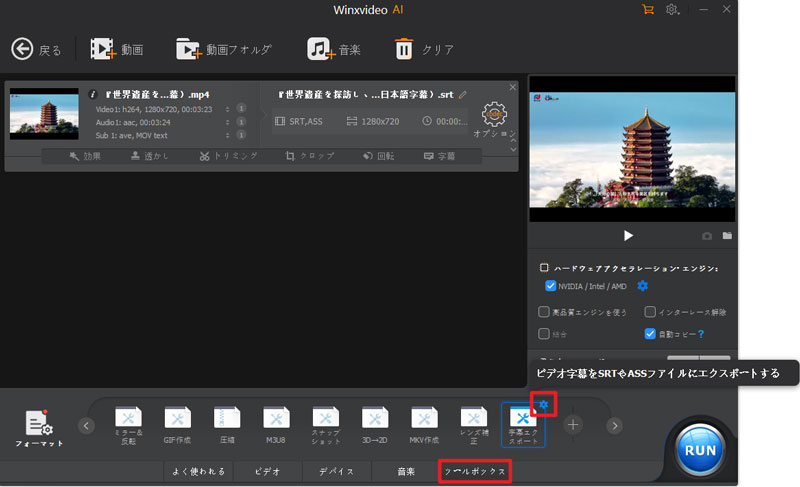
Task: Open the トリミング trimming tool
Action: (x=228, y=156)
